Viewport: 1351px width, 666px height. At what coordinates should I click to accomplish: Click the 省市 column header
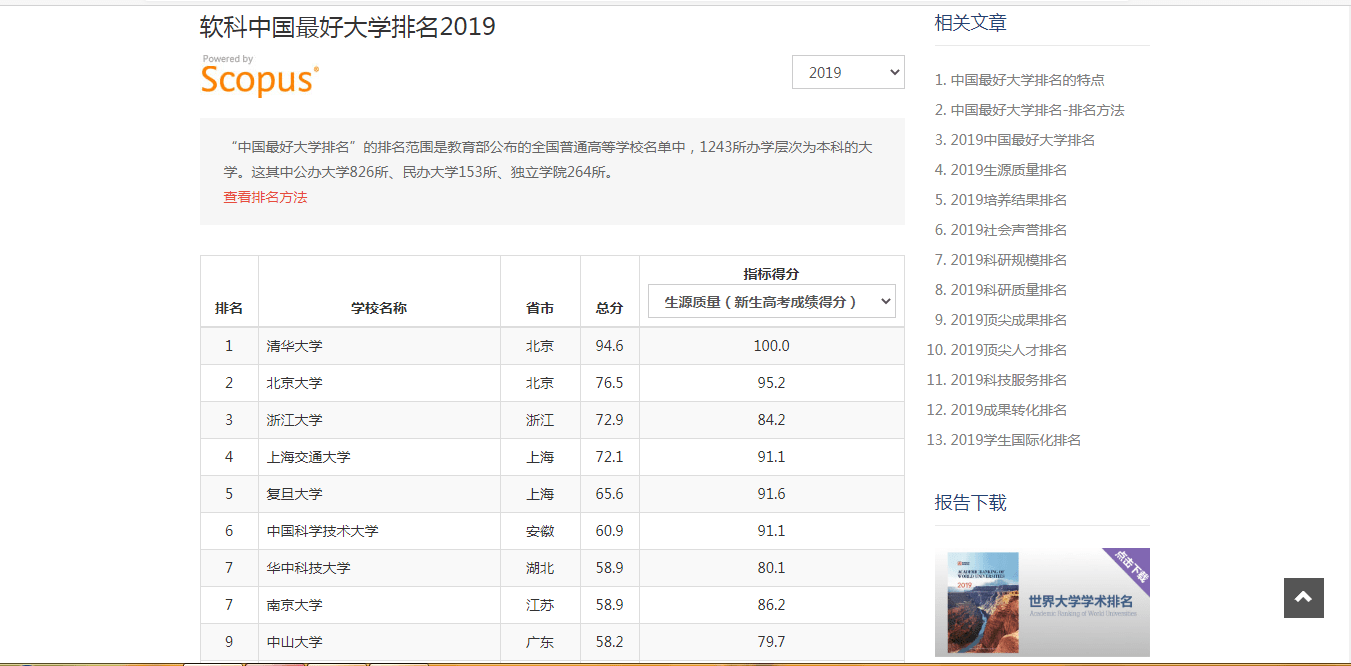pos(540,308)
